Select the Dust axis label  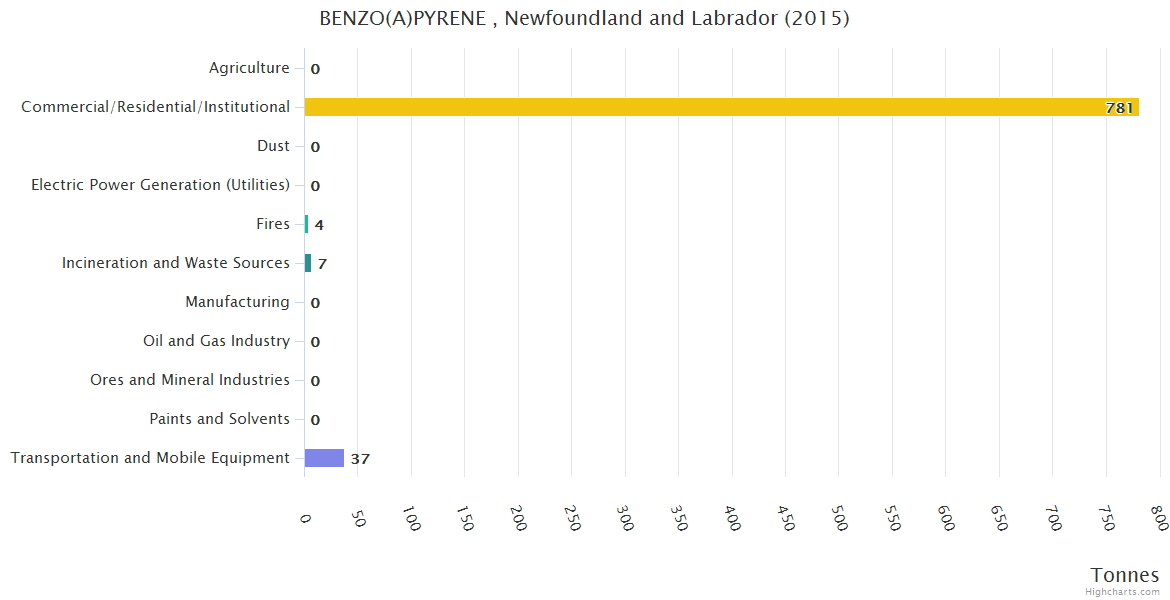pos(273,146)
